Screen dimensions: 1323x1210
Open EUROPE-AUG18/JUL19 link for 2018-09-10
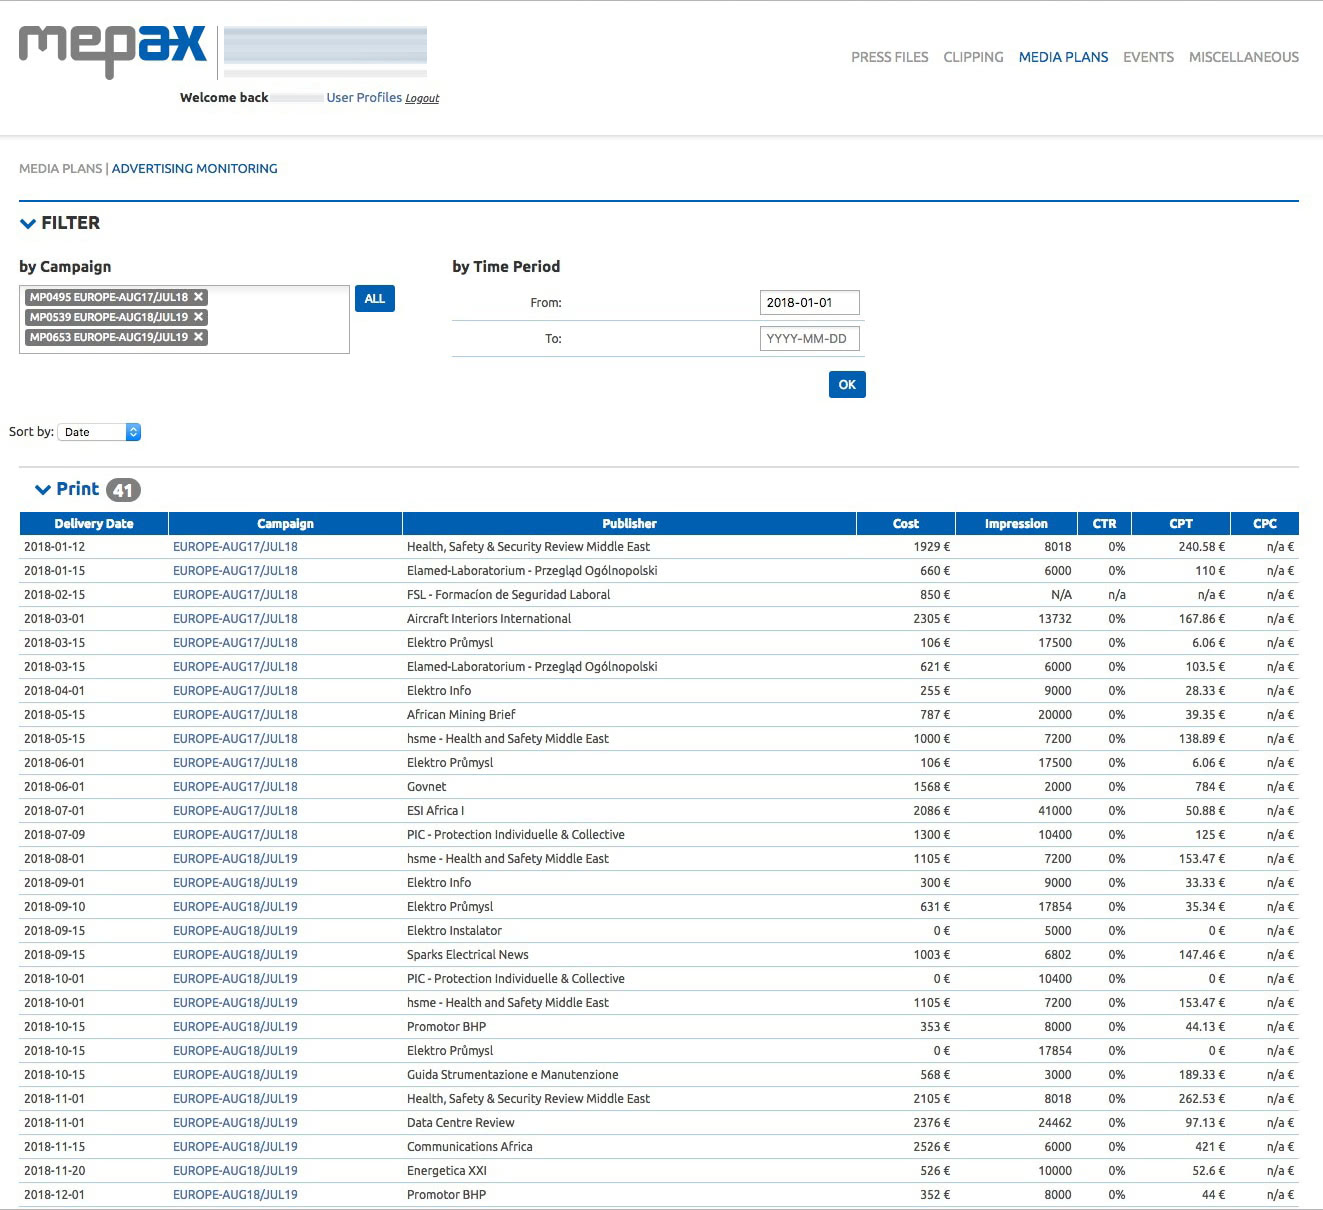click(235, 907)
